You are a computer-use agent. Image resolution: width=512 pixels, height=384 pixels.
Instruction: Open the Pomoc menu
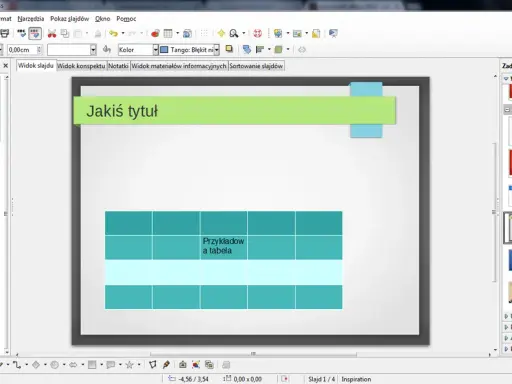click(x=126, y=19)
